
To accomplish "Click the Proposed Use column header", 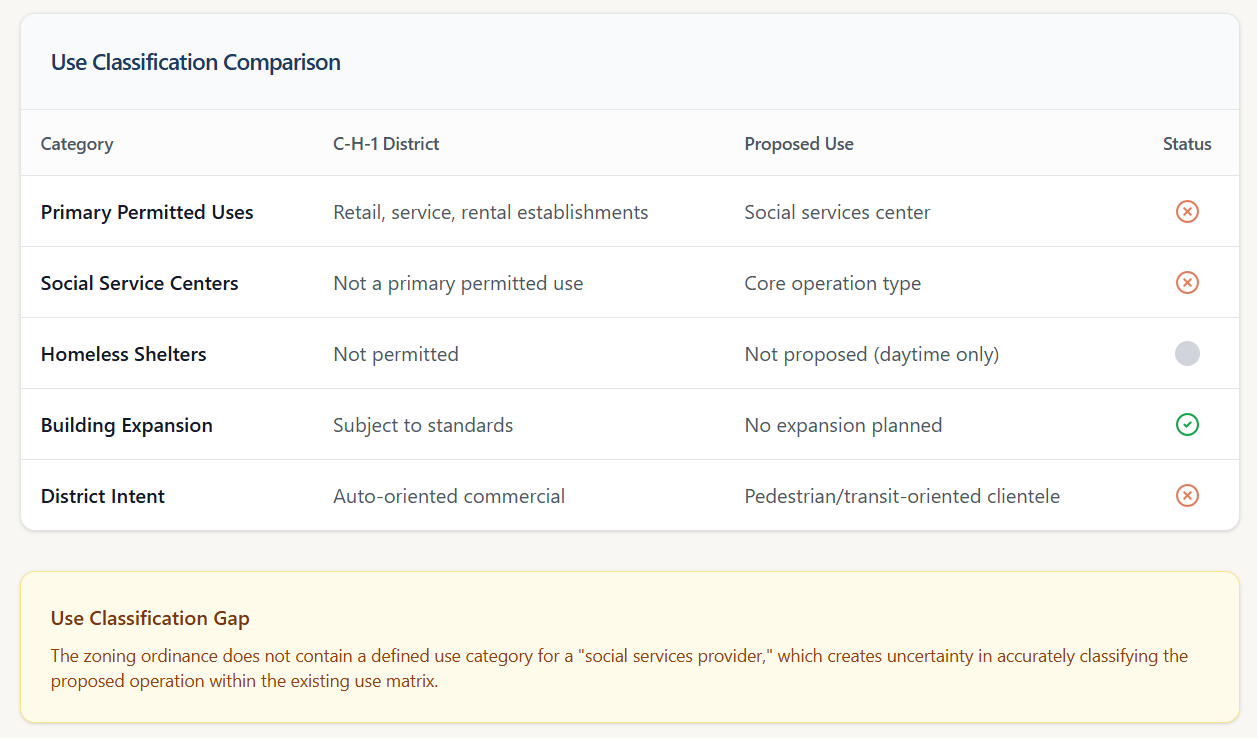I will [x=799, y=144].
